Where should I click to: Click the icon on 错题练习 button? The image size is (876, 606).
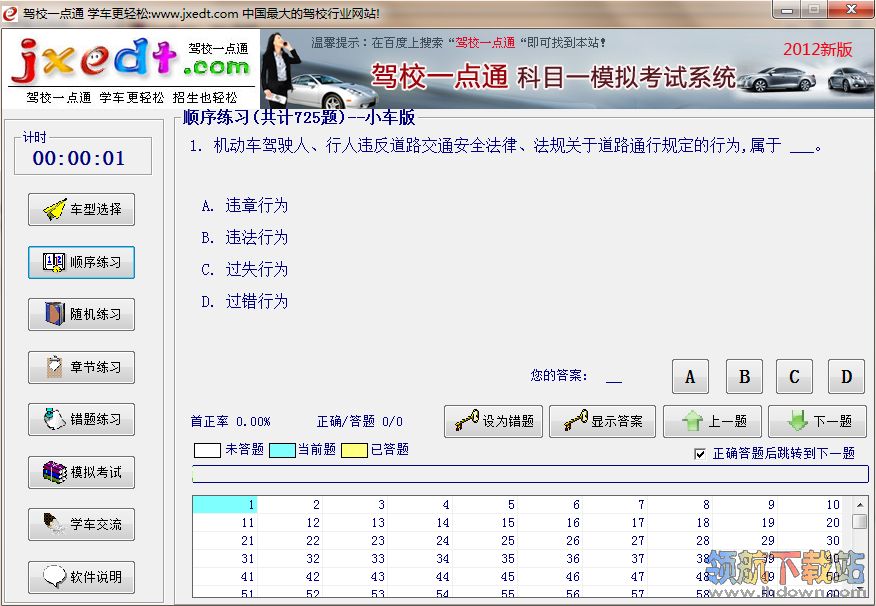55,419
